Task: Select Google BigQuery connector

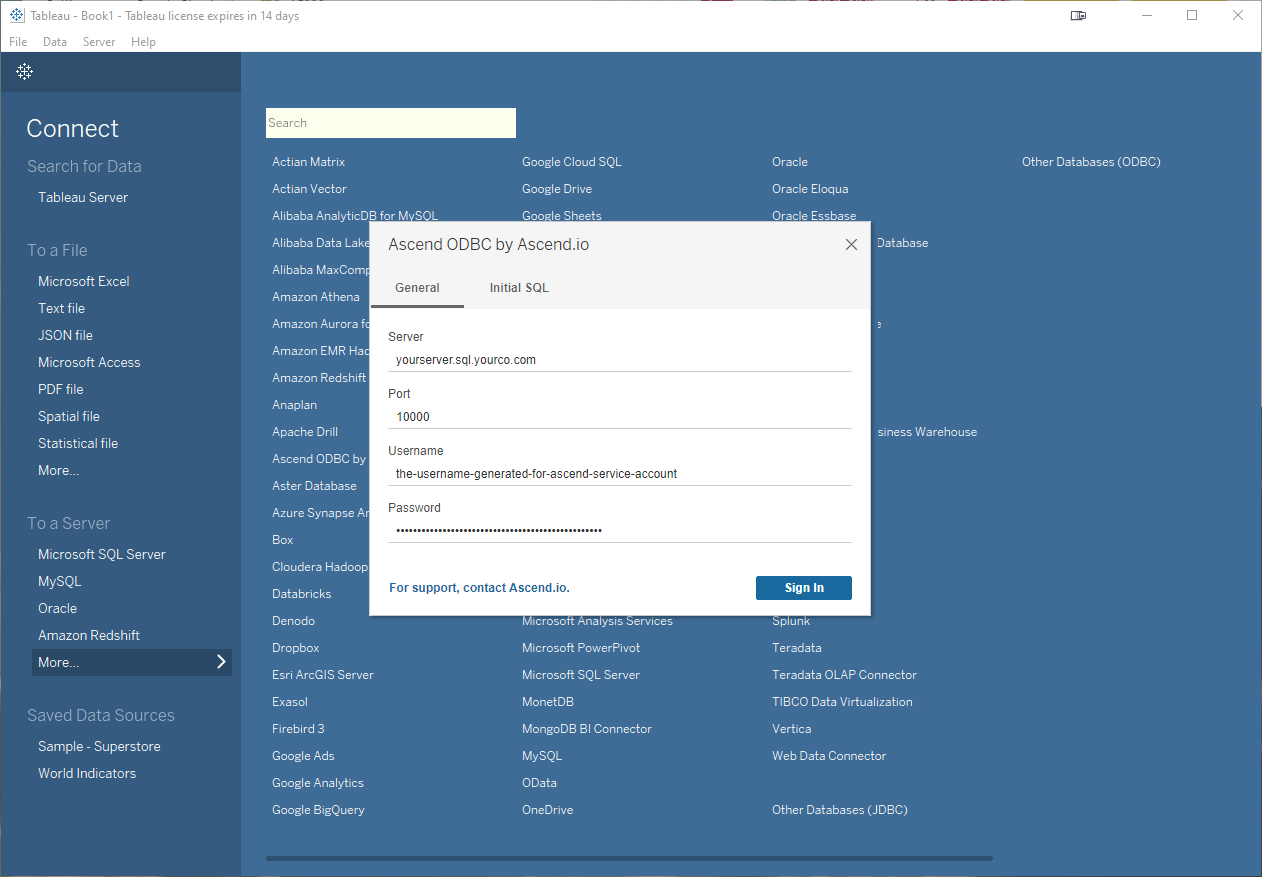Action: coord(318,810)
